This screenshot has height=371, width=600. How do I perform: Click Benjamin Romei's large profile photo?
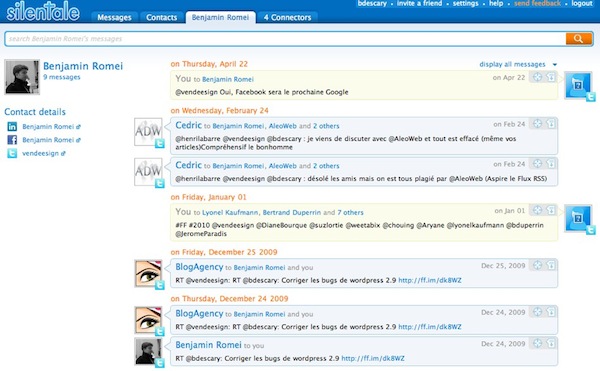[x=22, y=77]
